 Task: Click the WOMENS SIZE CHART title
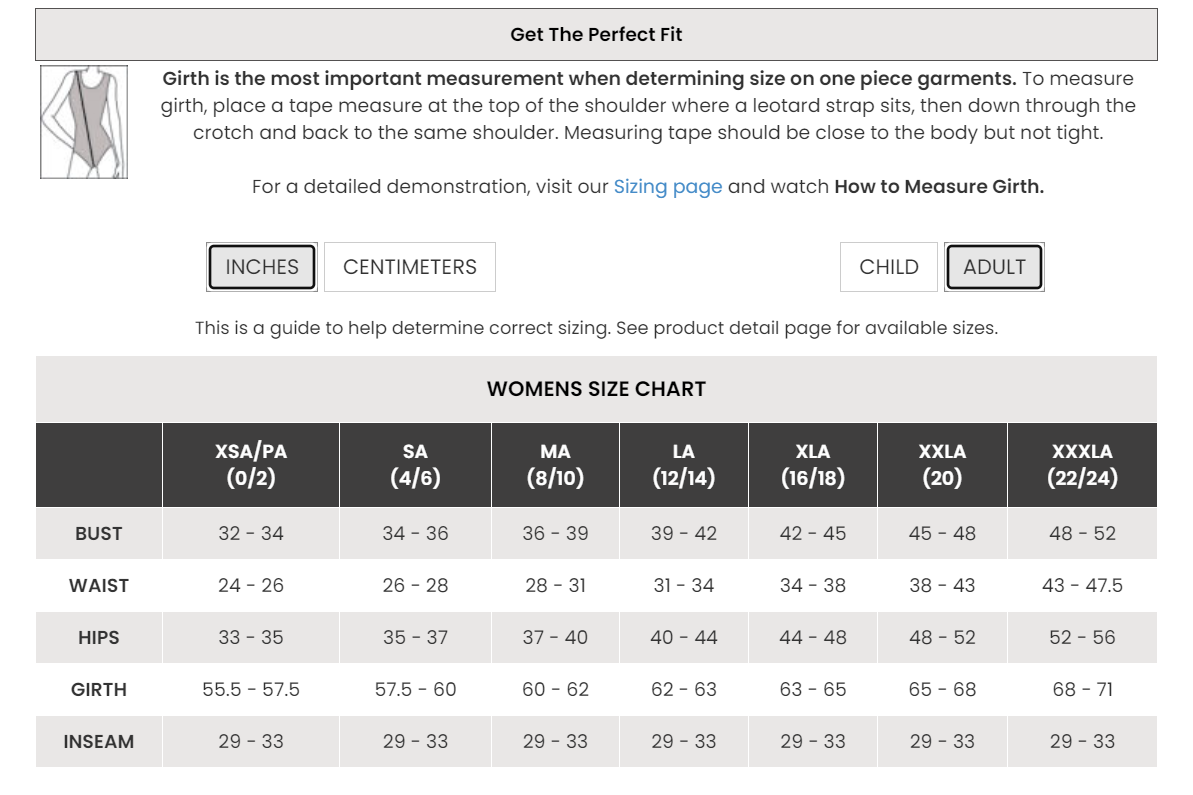point(596,389)
